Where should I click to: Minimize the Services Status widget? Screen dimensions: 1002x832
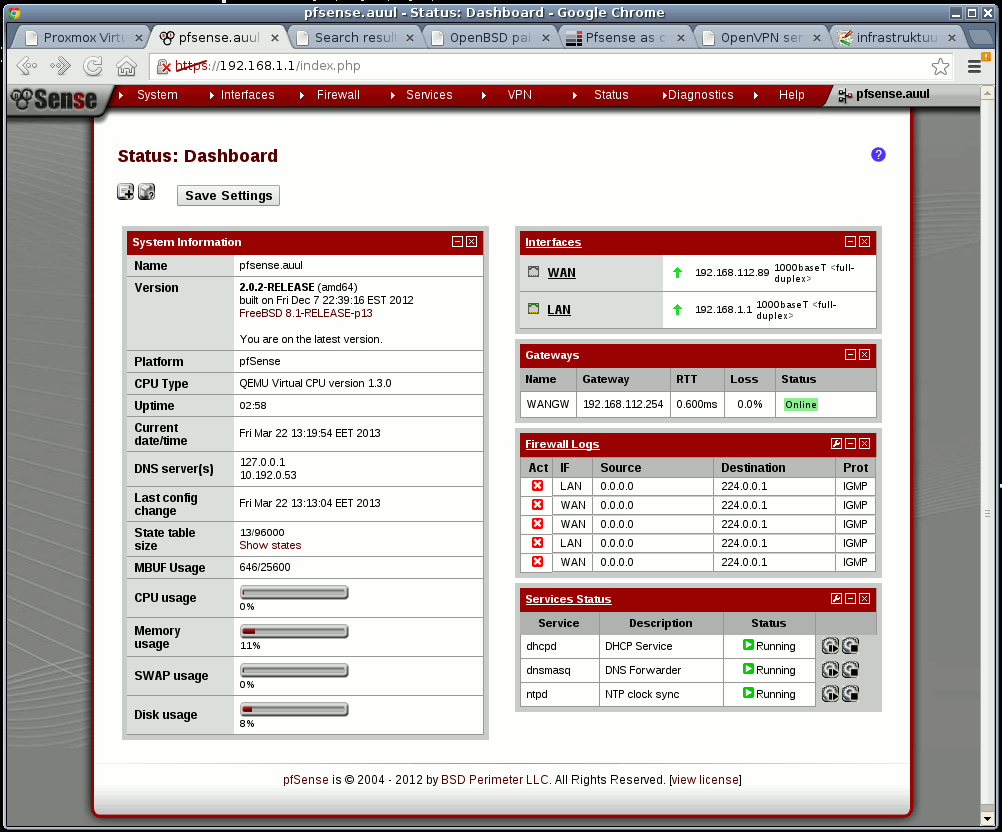(x=850, y=599)
